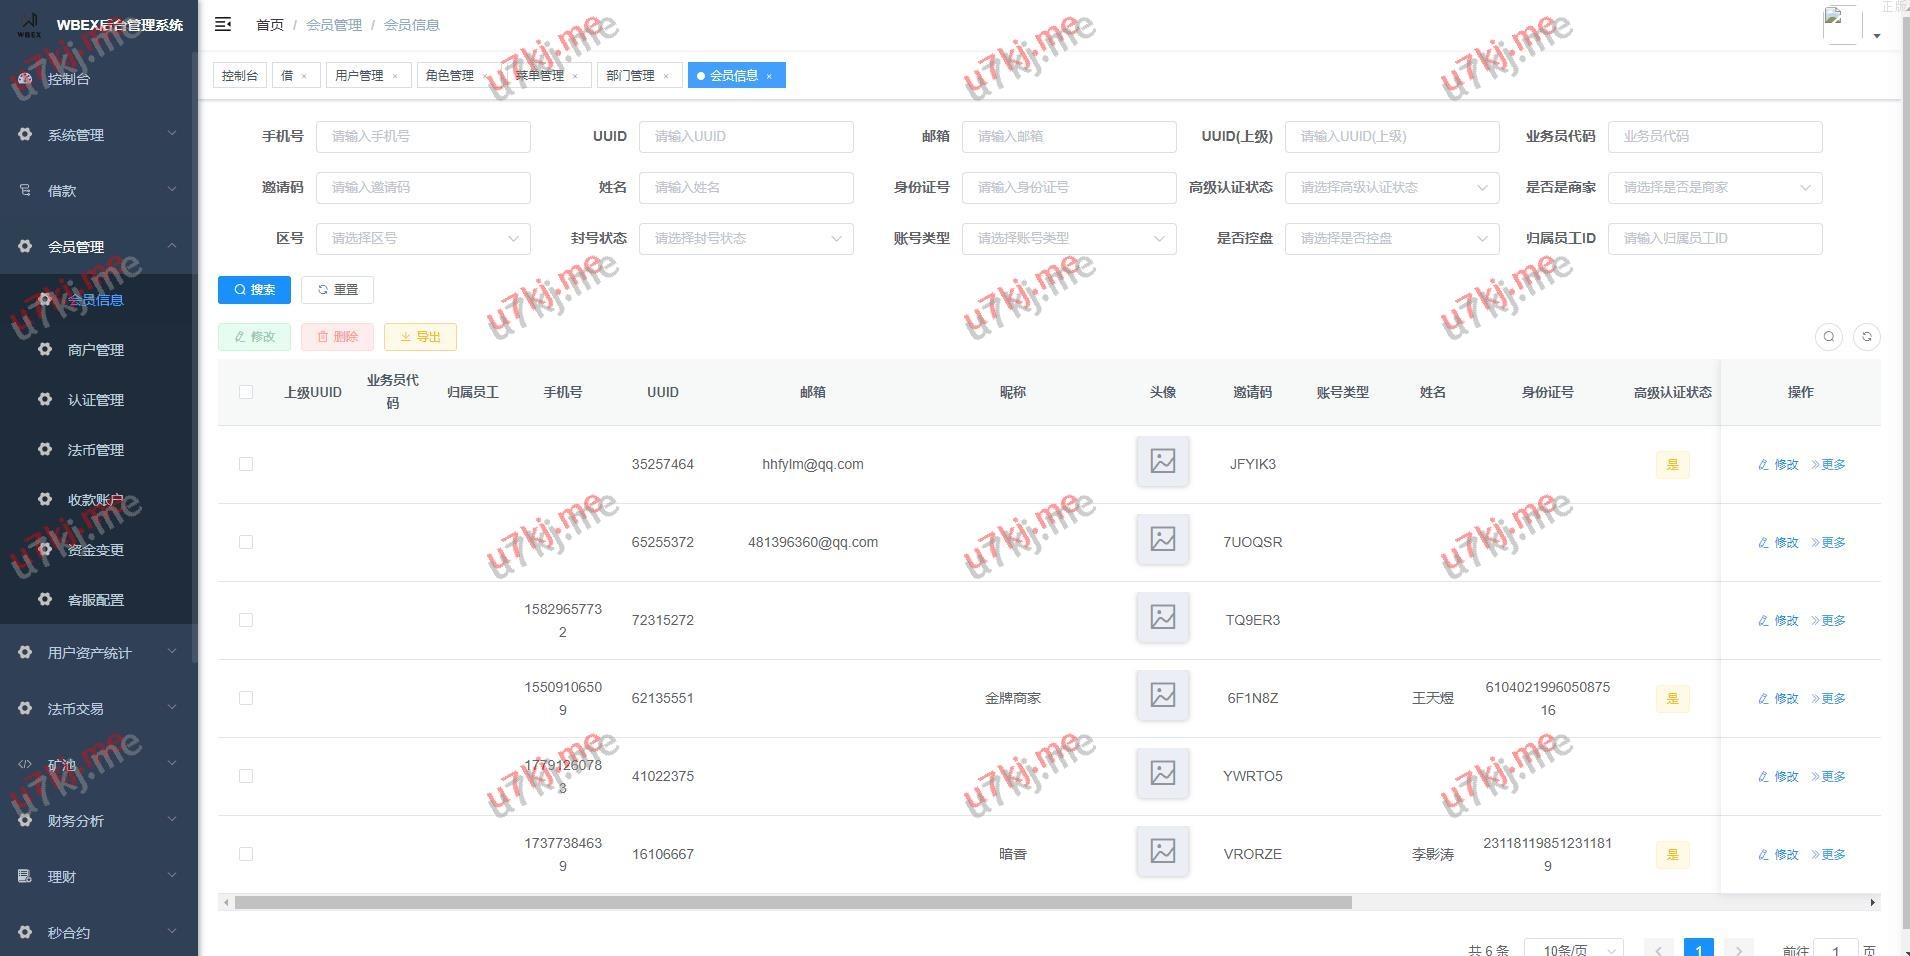1910x956 pixels.
Task: Close the 用户管理 tab with its x icon
Action: coord(395,76)
